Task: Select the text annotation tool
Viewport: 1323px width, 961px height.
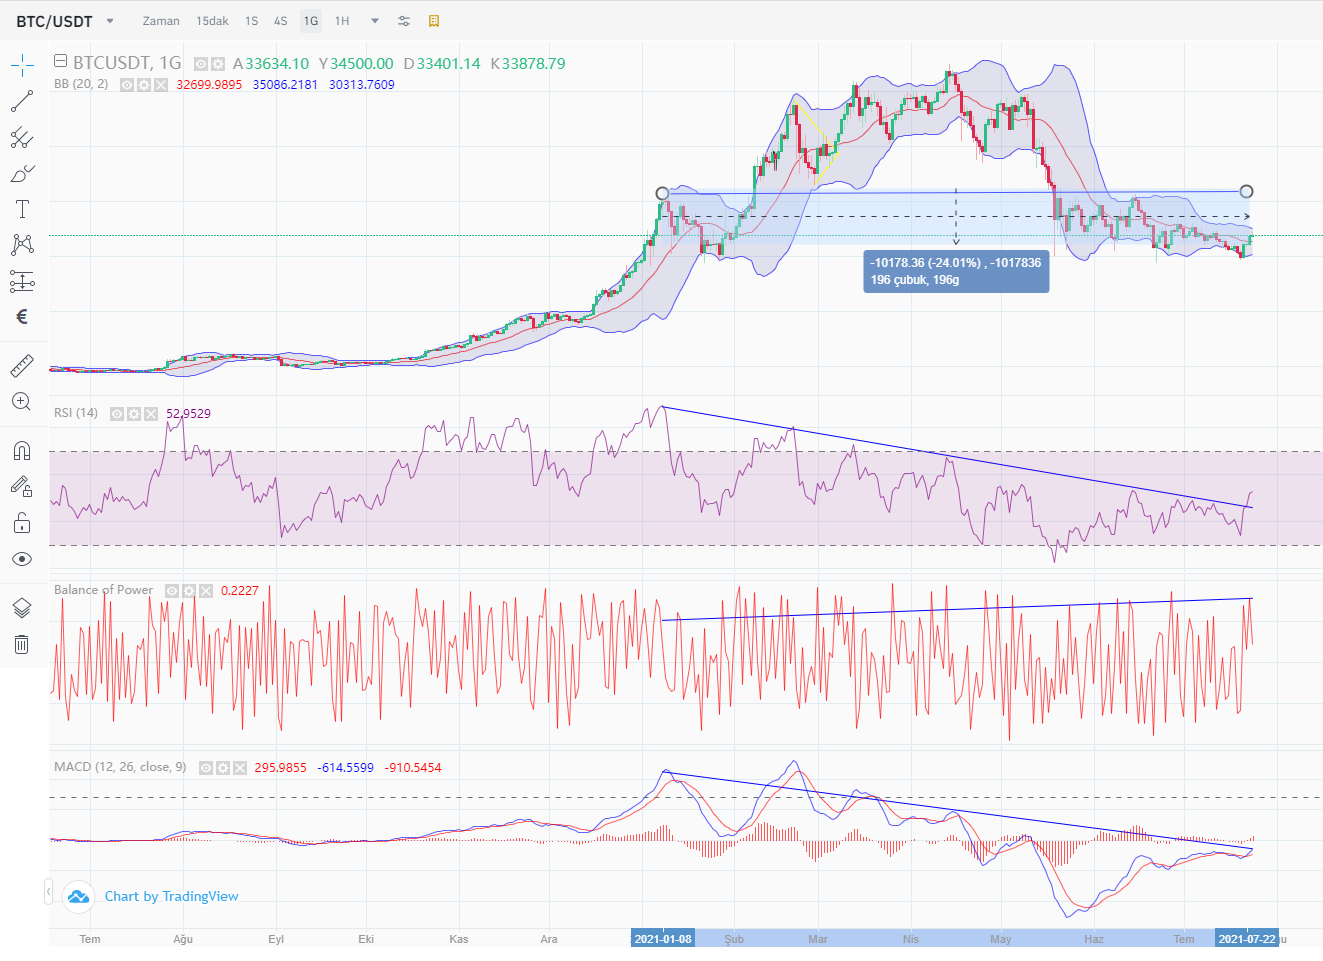Action: pos(22,209)
